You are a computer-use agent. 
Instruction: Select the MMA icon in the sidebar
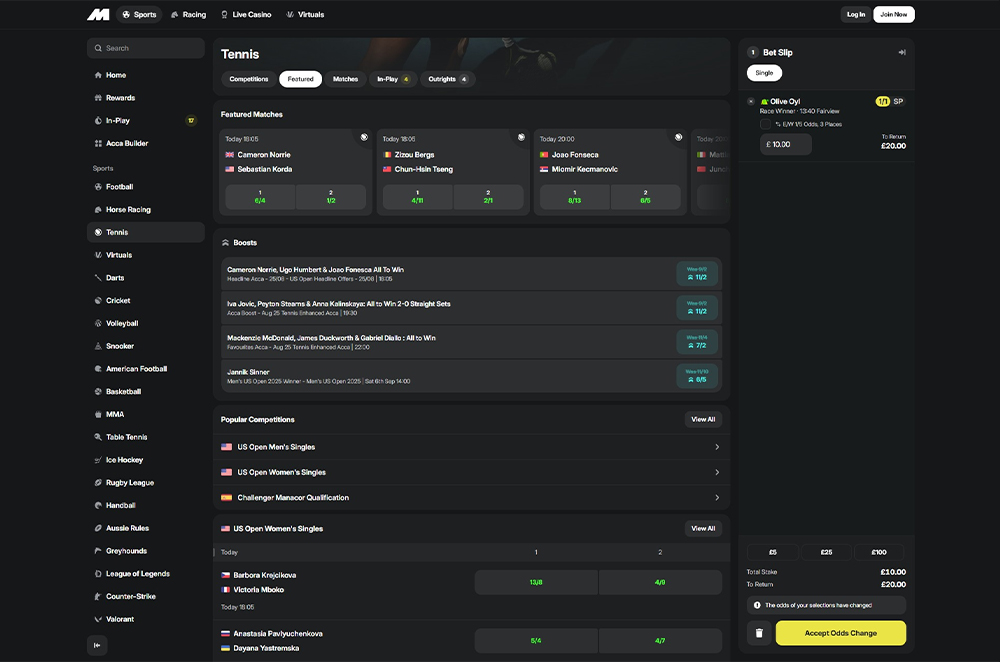click(x=98, y=415)
